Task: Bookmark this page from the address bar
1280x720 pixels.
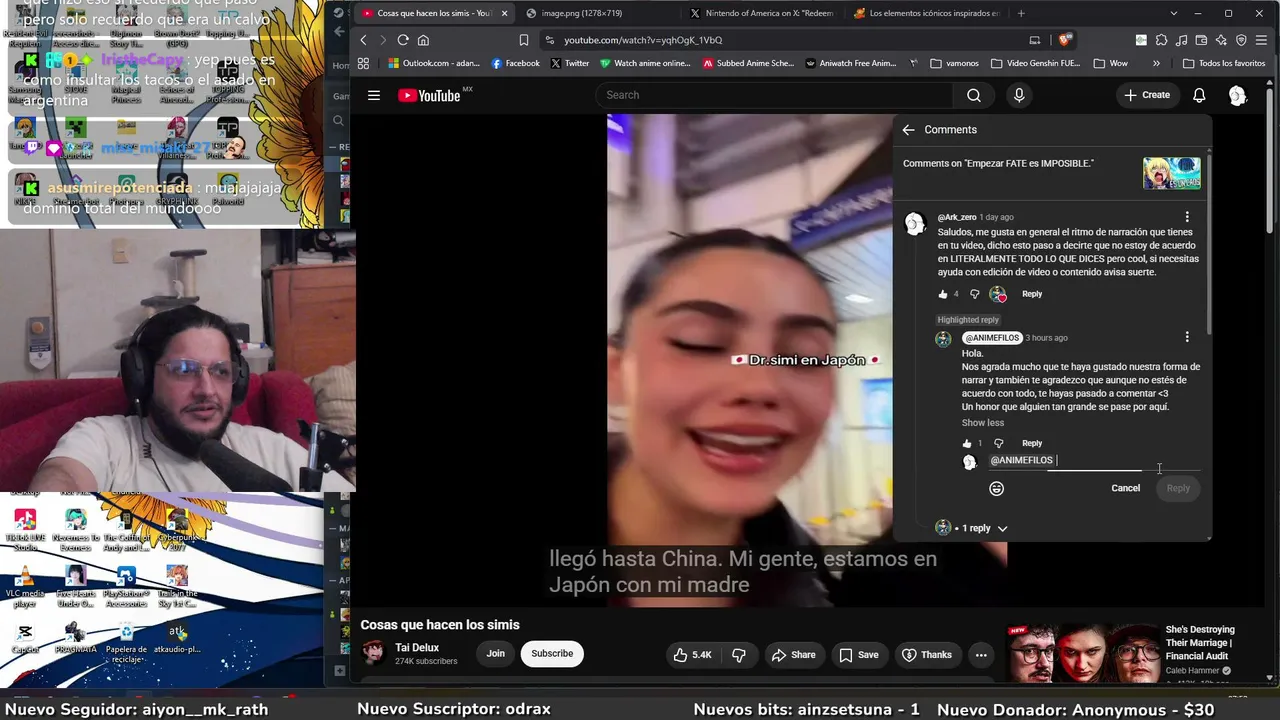Action: (524, 40)
